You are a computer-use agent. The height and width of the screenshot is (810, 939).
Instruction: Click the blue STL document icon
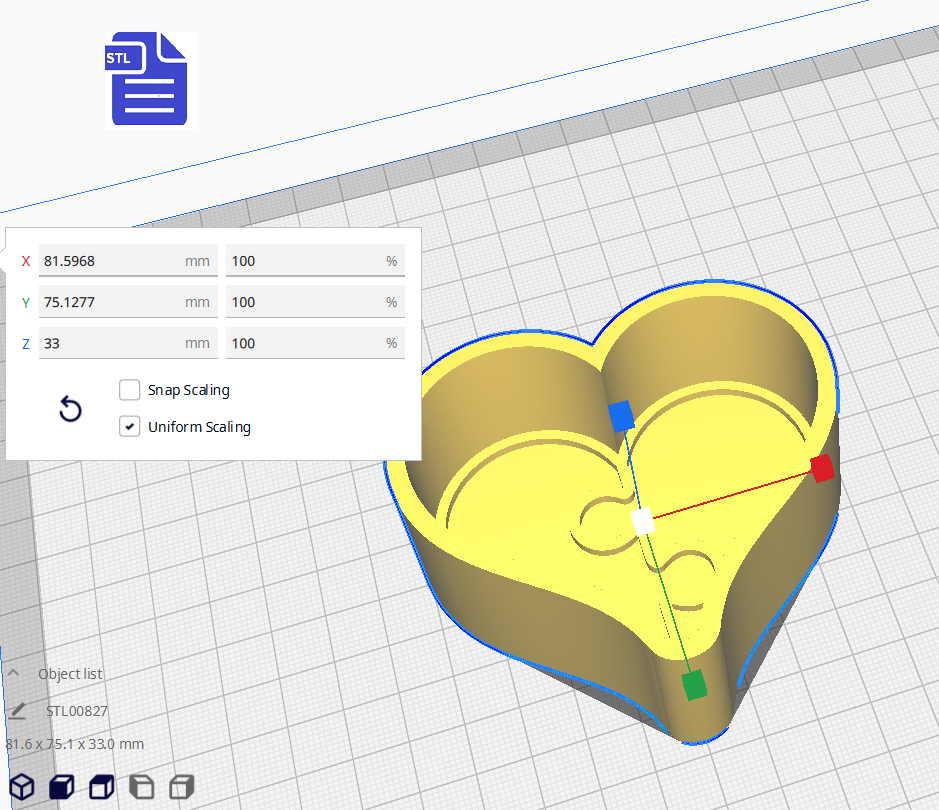pos(148,80)
